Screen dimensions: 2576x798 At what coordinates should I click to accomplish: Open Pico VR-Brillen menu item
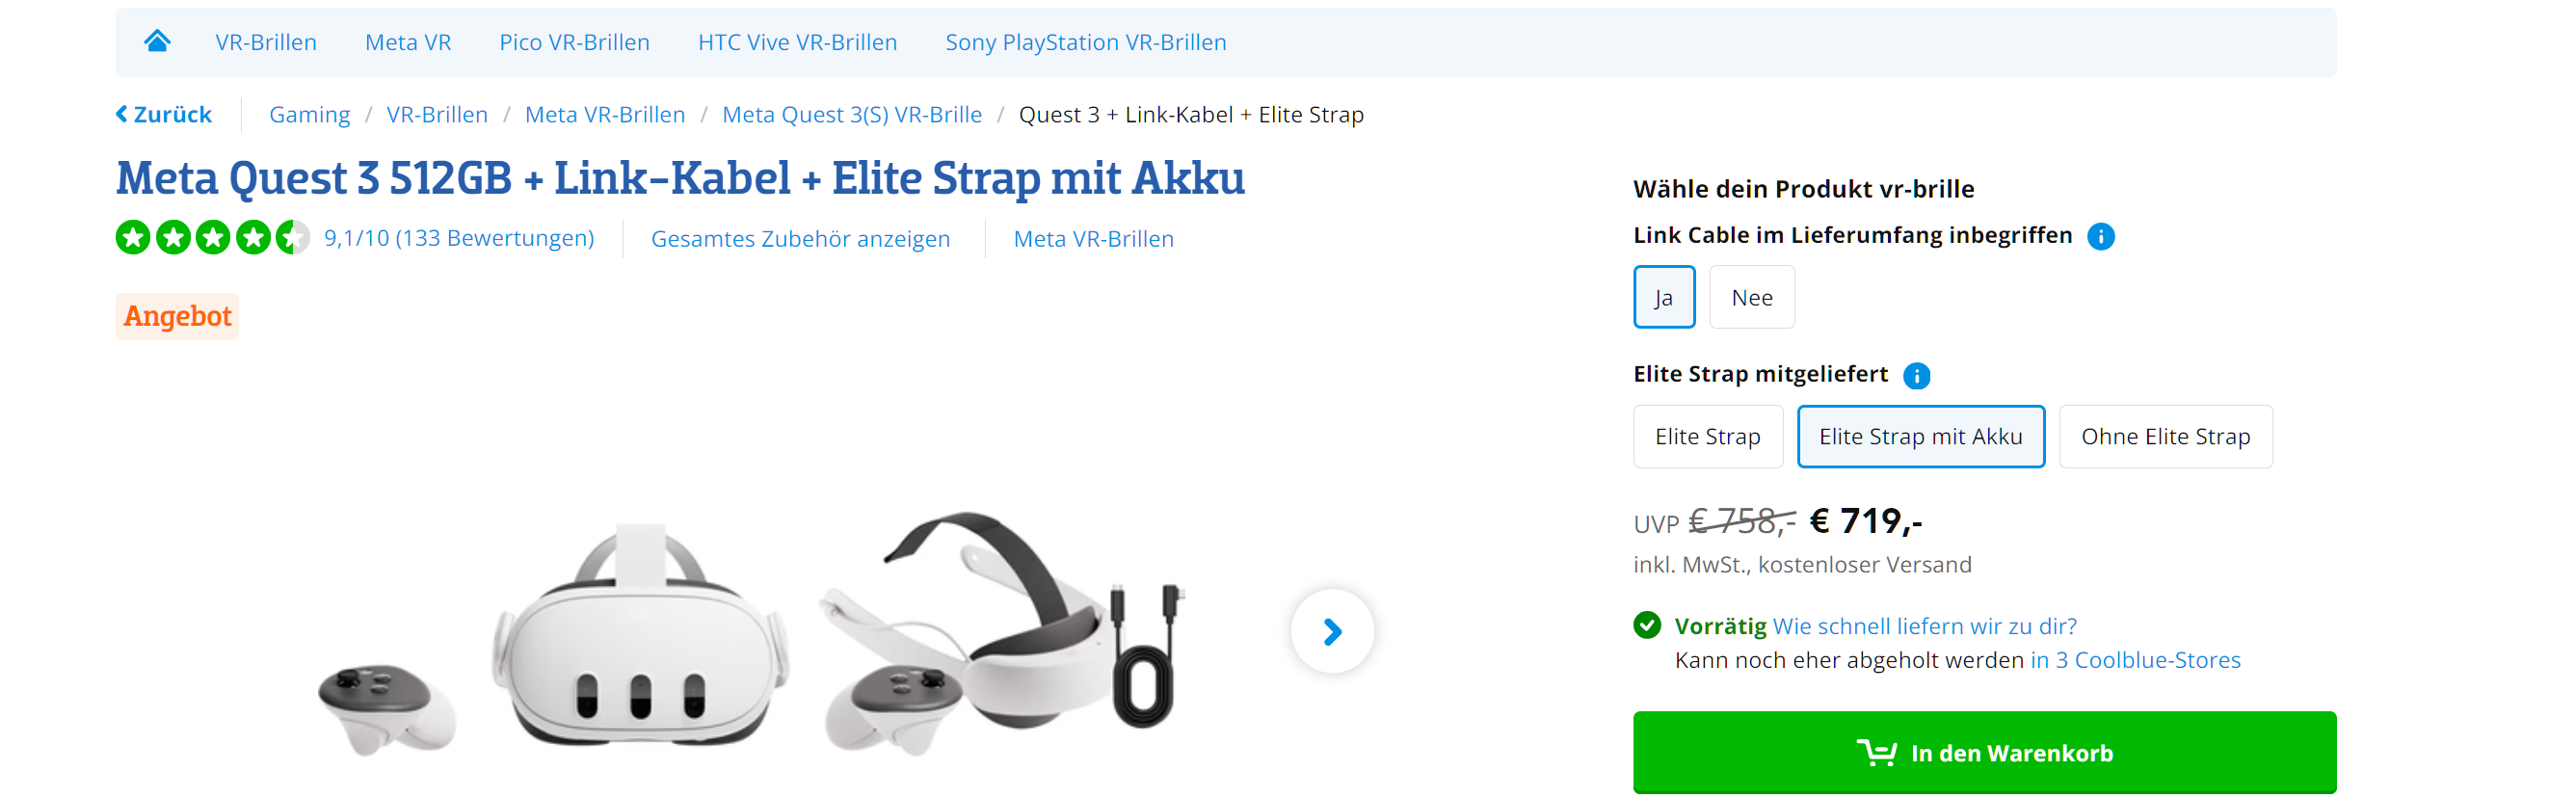tap(575, 42)
